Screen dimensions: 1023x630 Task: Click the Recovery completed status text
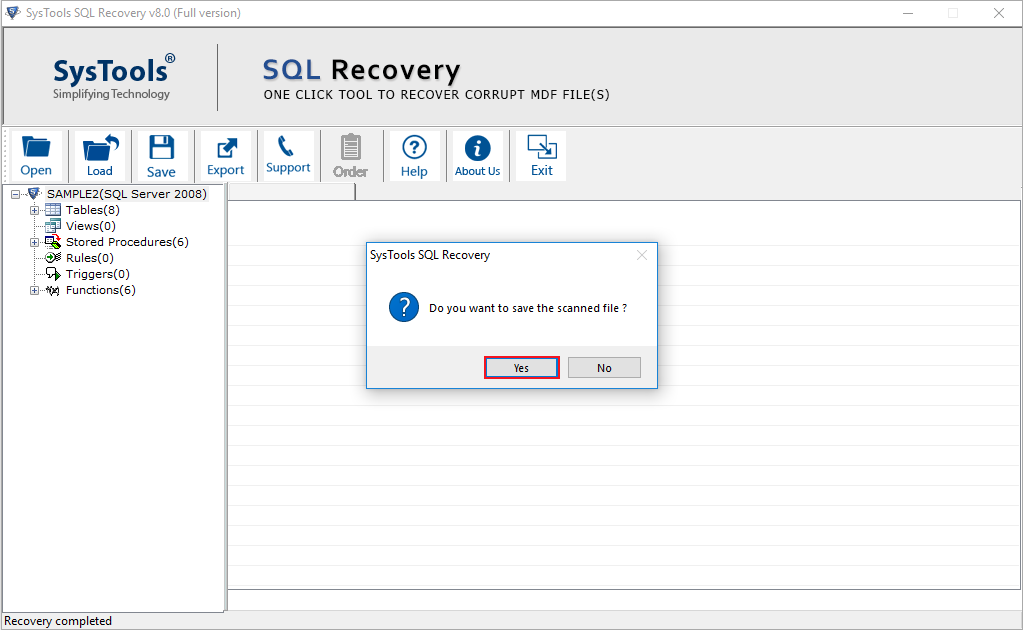(x=58, y=621)
